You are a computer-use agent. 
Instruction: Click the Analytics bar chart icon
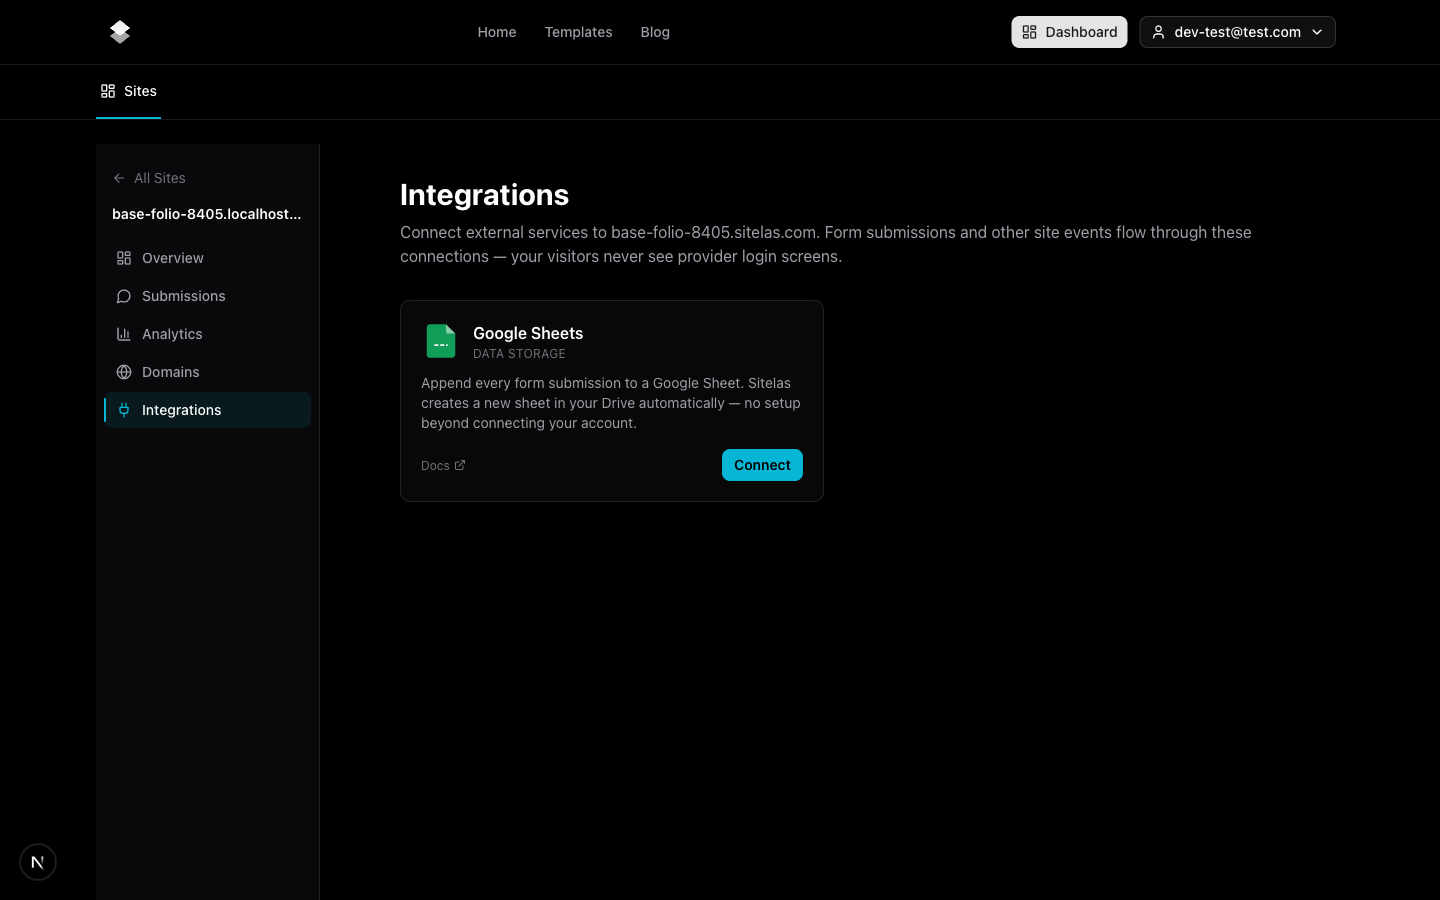click(x=124, y=334)
